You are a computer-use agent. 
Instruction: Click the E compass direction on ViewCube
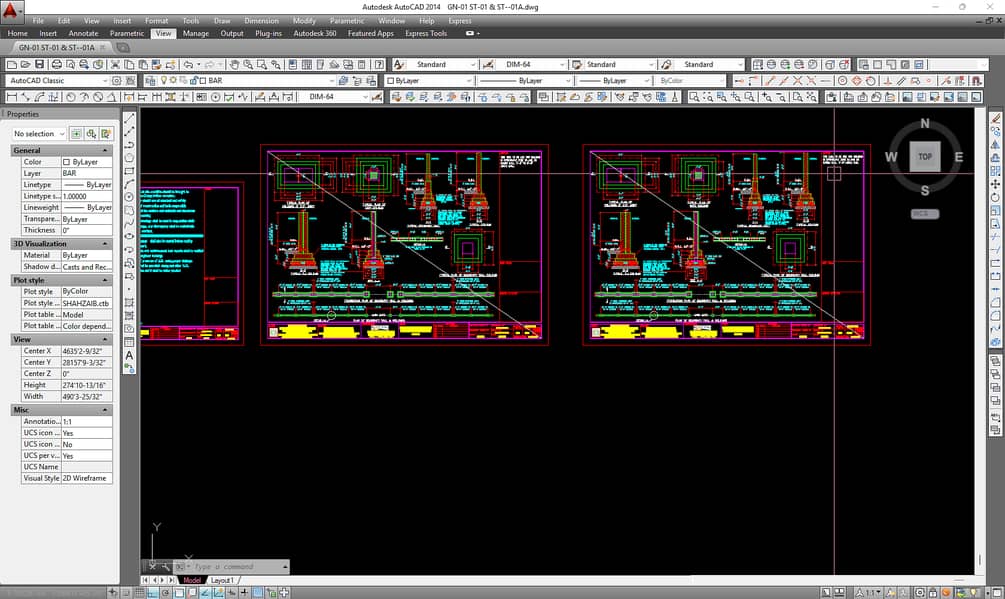click(x=959, y=157)
